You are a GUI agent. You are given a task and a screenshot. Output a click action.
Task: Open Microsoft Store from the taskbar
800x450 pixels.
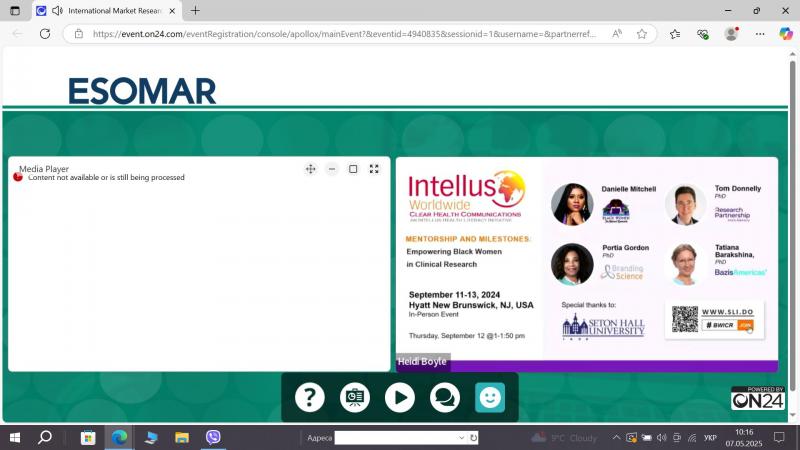88,437
